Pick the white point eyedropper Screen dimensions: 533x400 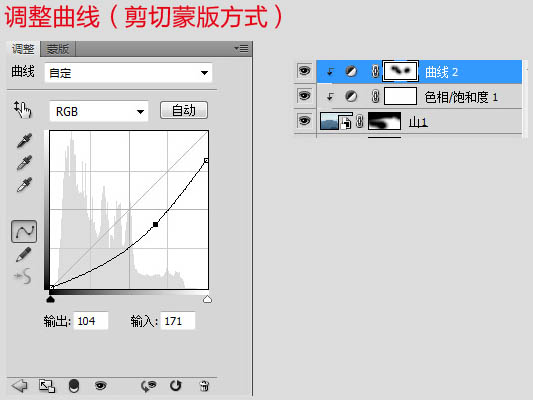pyautogui.click(x=24, y=185)
